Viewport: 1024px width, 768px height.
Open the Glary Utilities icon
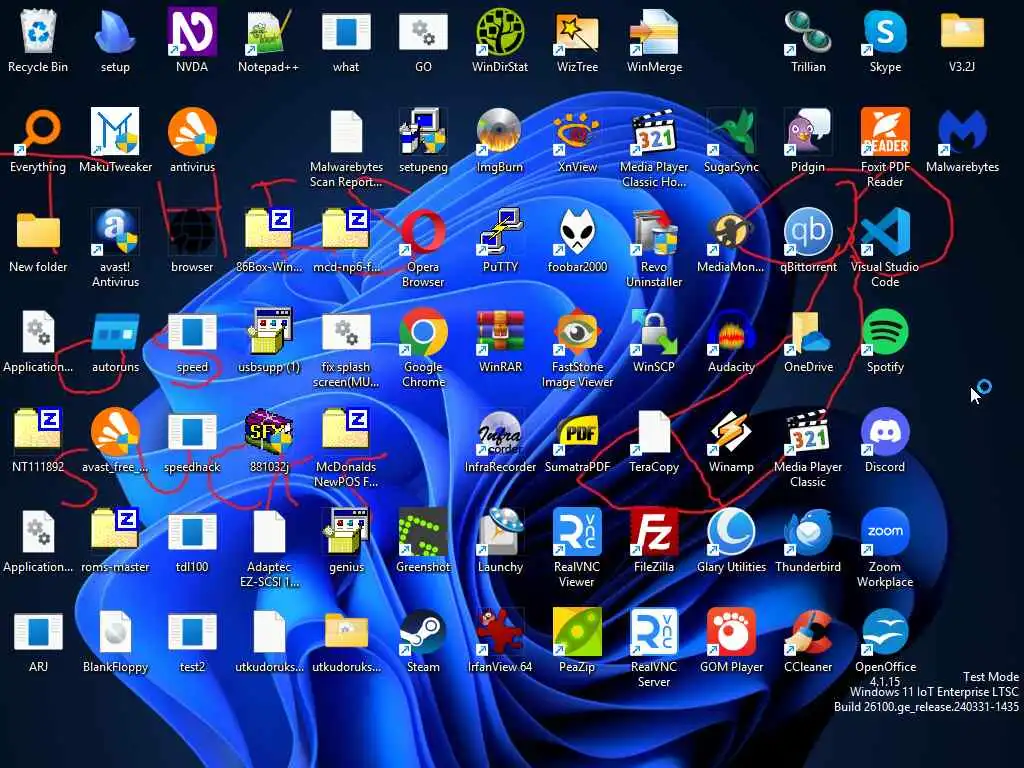point(731,532)
